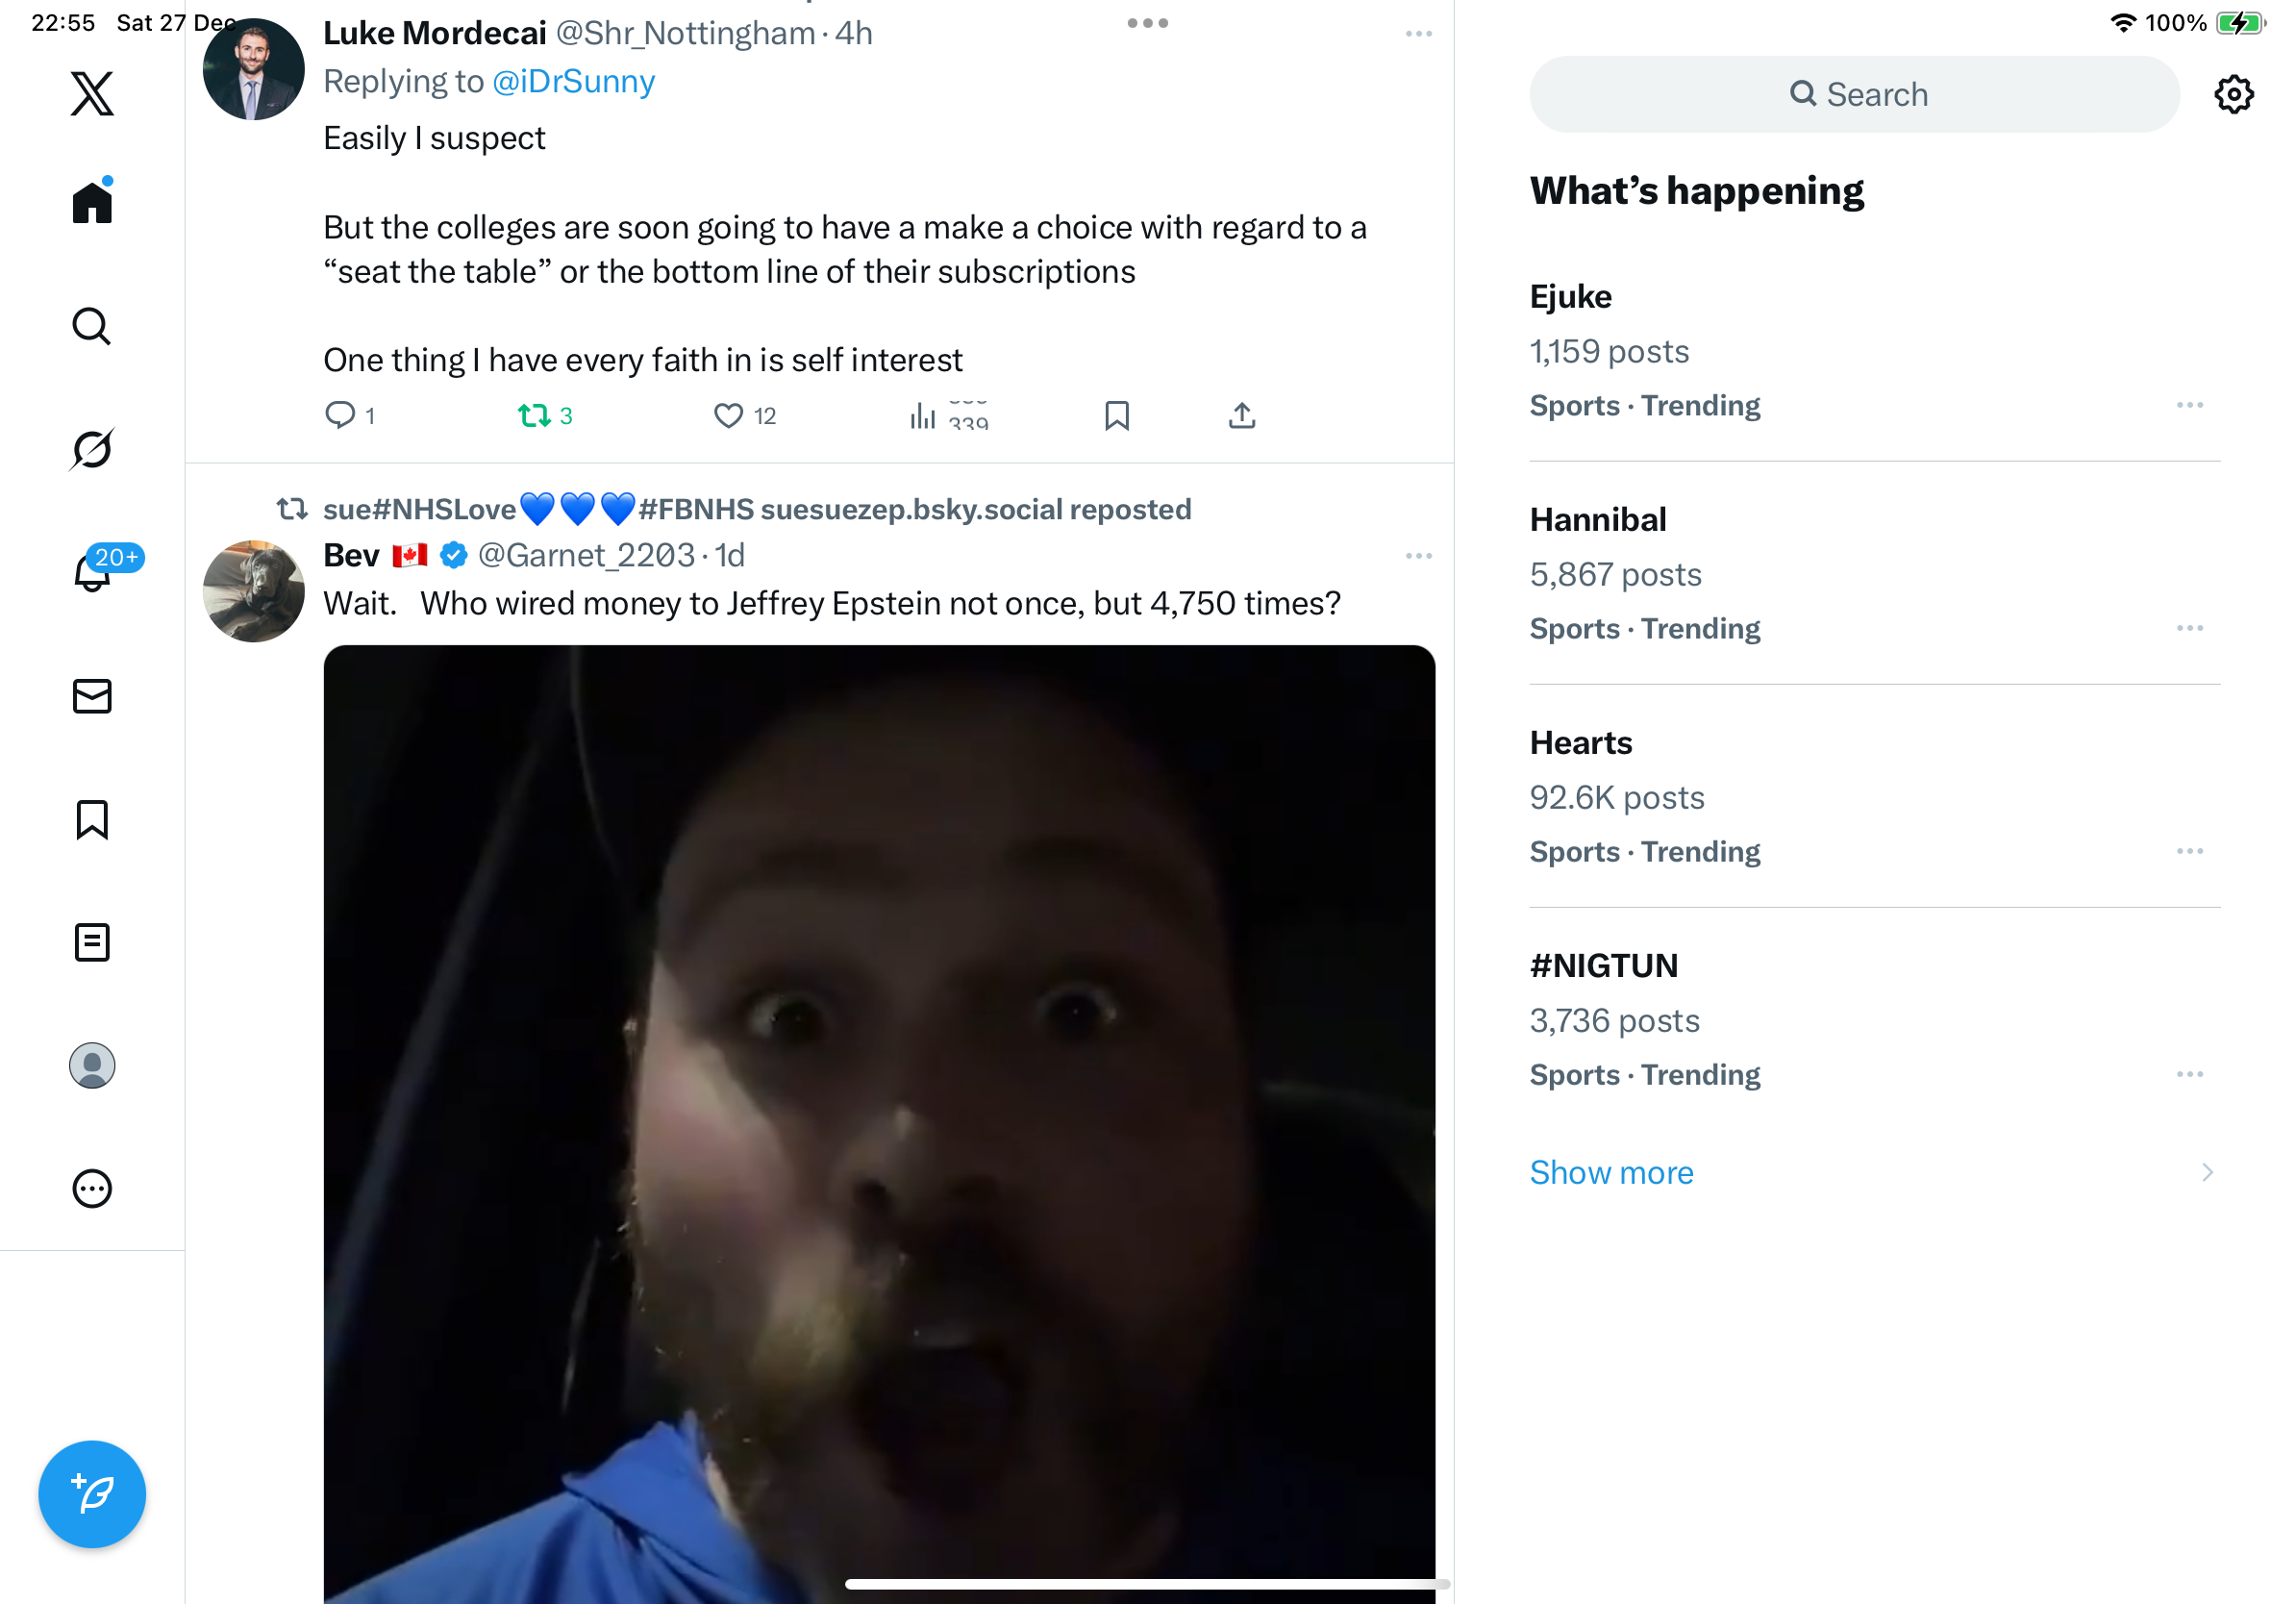Open the X logo home icon
Viewport: 2296px width, 1604px height.
coord(92,94)
